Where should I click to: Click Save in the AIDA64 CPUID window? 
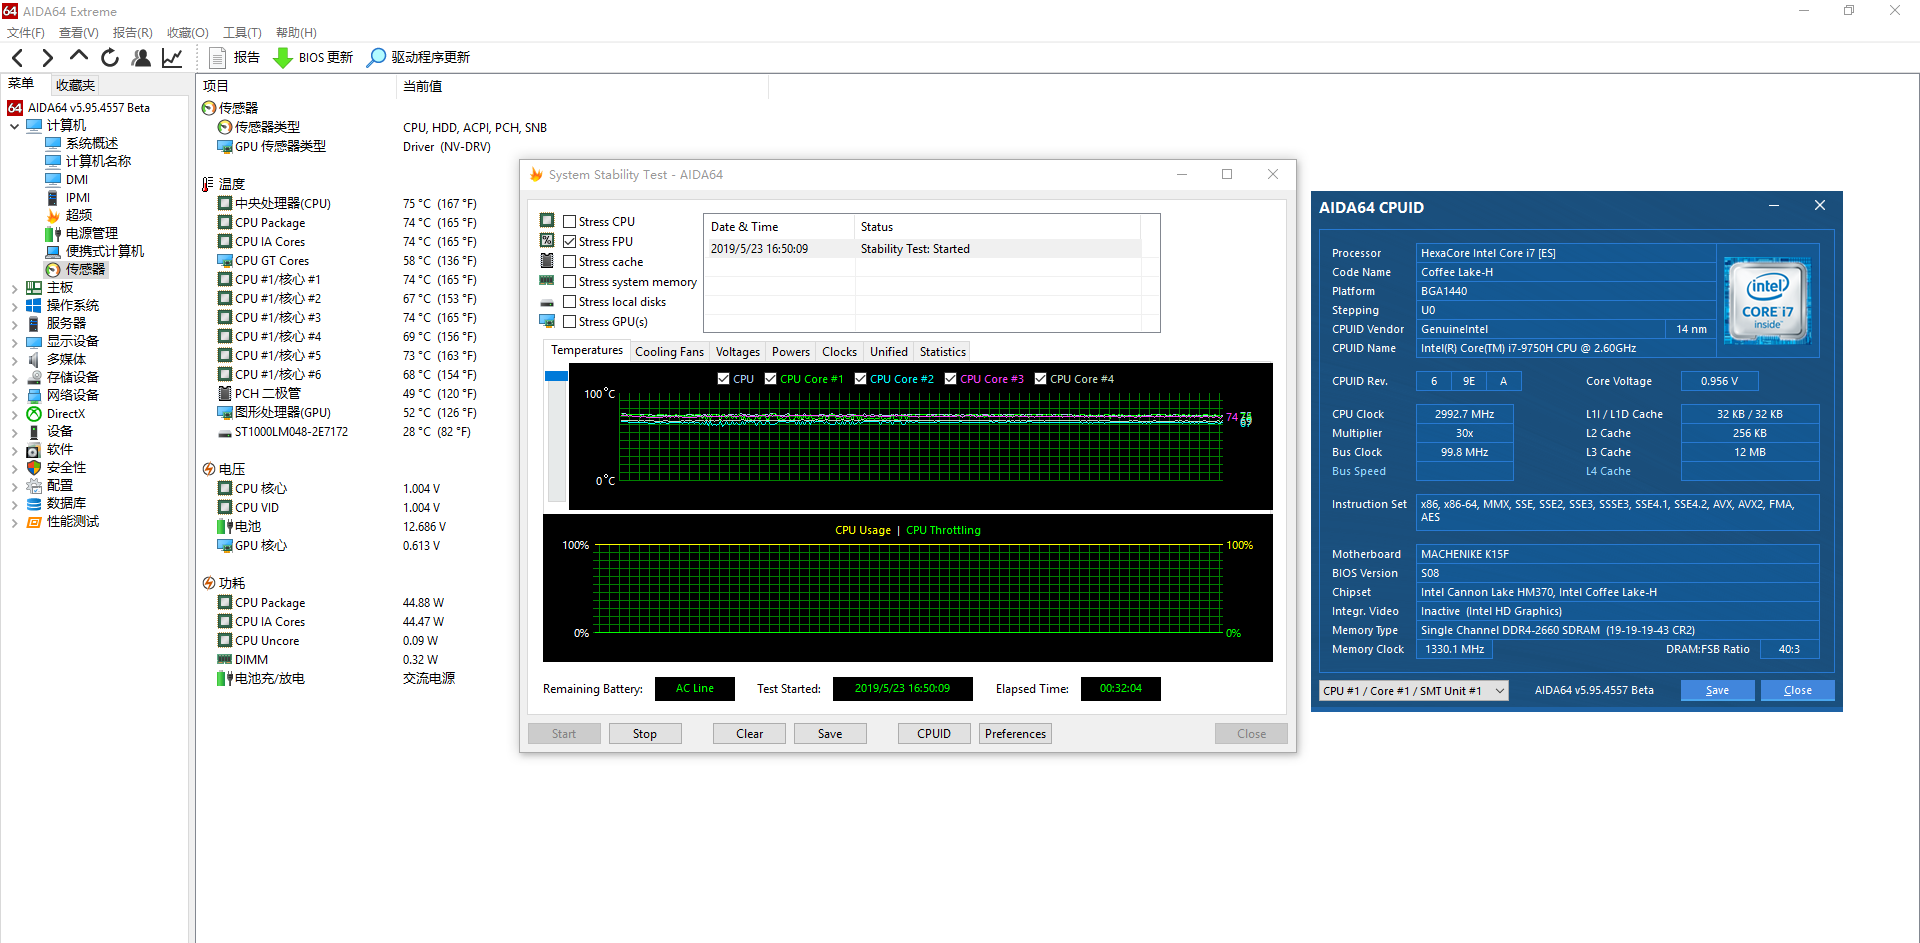[x=1717, y=691]
